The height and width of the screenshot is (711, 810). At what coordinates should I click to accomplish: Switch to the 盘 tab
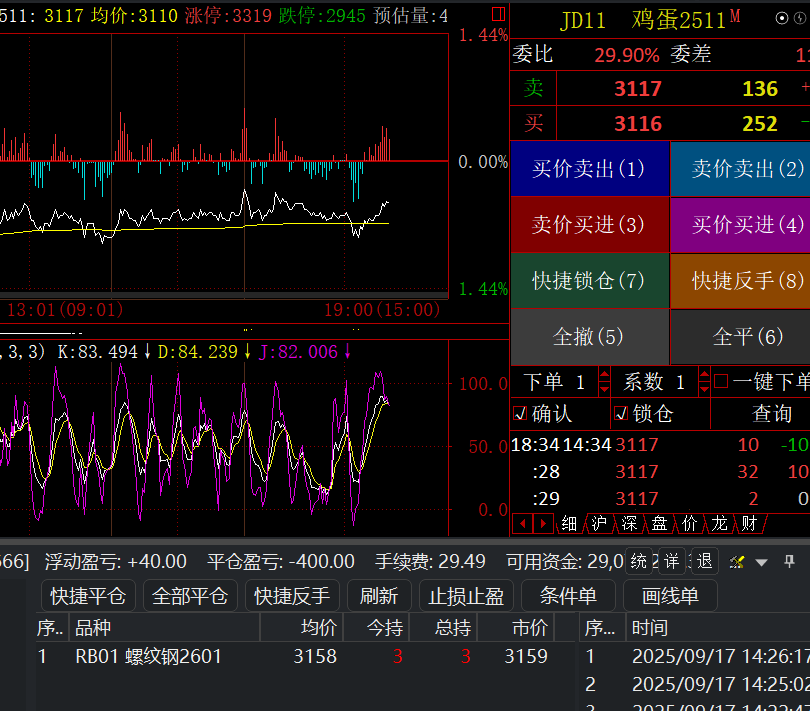660,523
